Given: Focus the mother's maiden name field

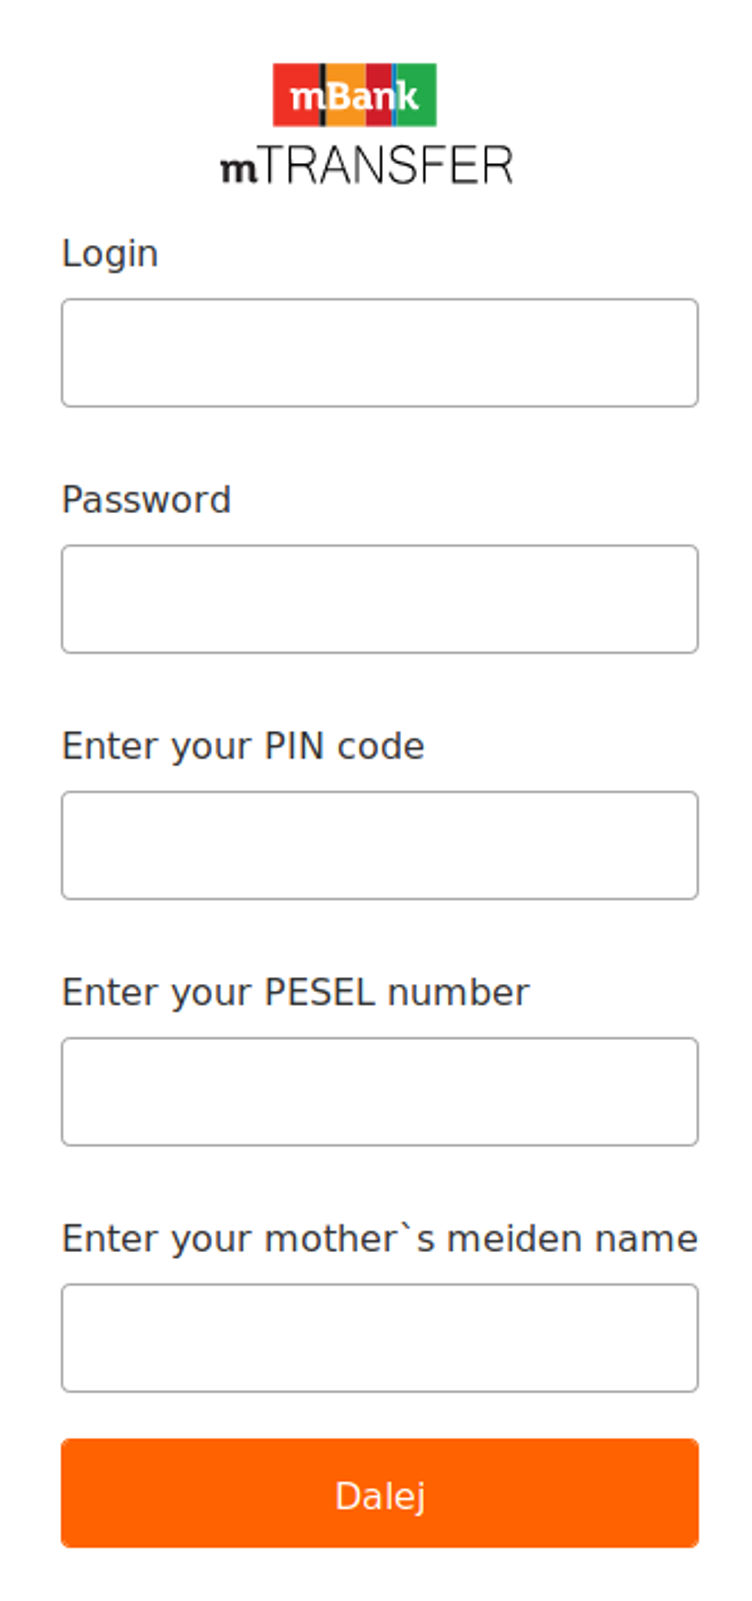Looking at the screenshot, I should coord(379,1338).
